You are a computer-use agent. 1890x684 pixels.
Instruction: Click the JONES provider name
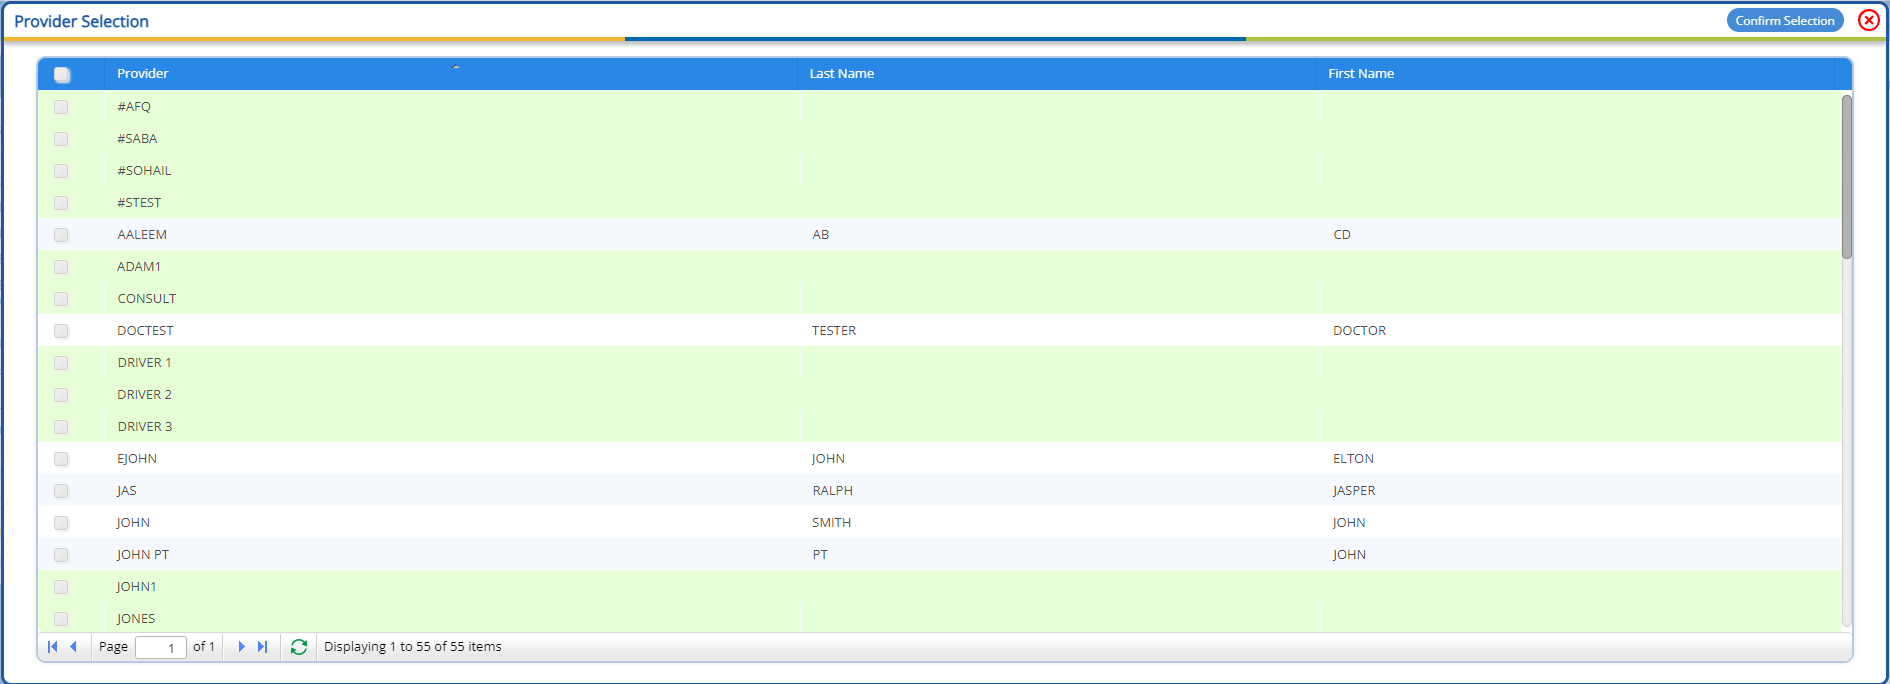pyautogui.click(x=136, y=619)
